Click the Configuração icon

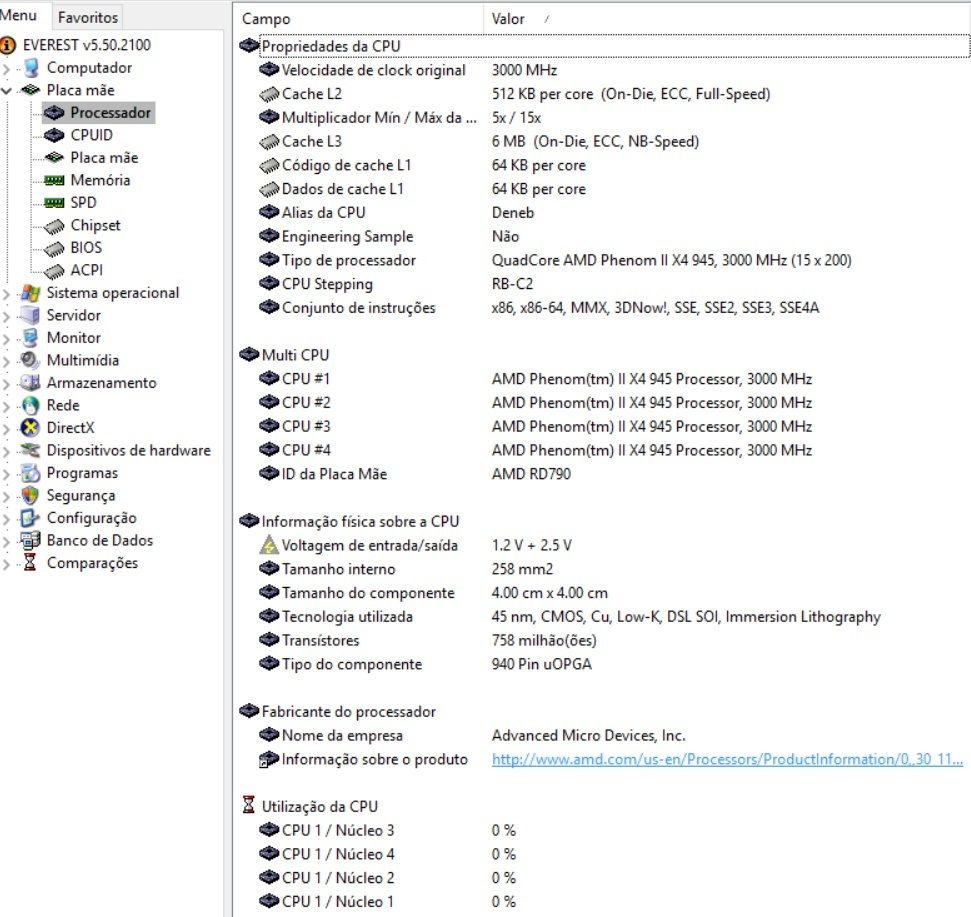(x=30, y=518)
